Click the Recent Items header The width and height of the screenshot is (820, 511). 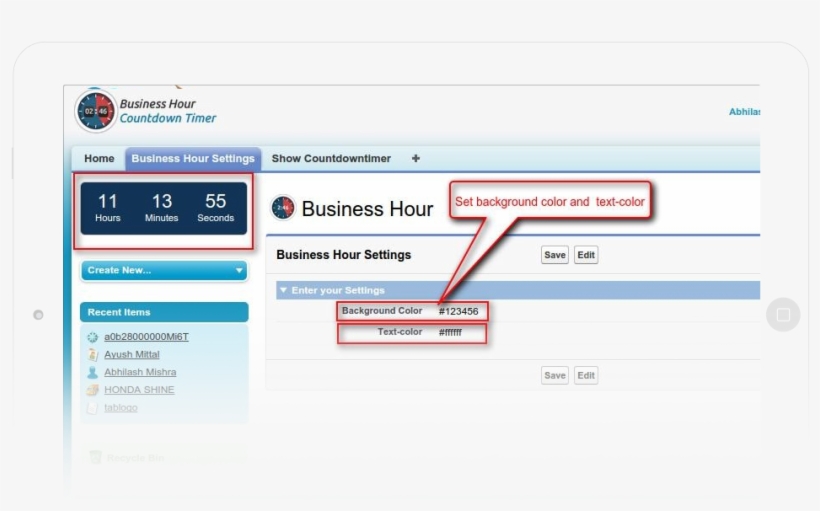164,312
